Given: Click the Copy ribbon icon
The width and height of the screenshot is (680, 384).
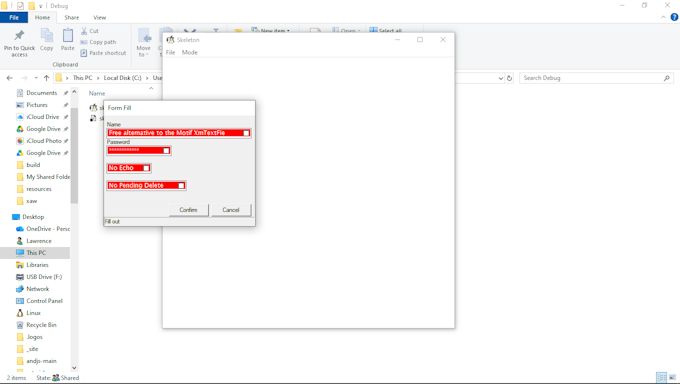Looking at the screenshot, I should 46,35.
